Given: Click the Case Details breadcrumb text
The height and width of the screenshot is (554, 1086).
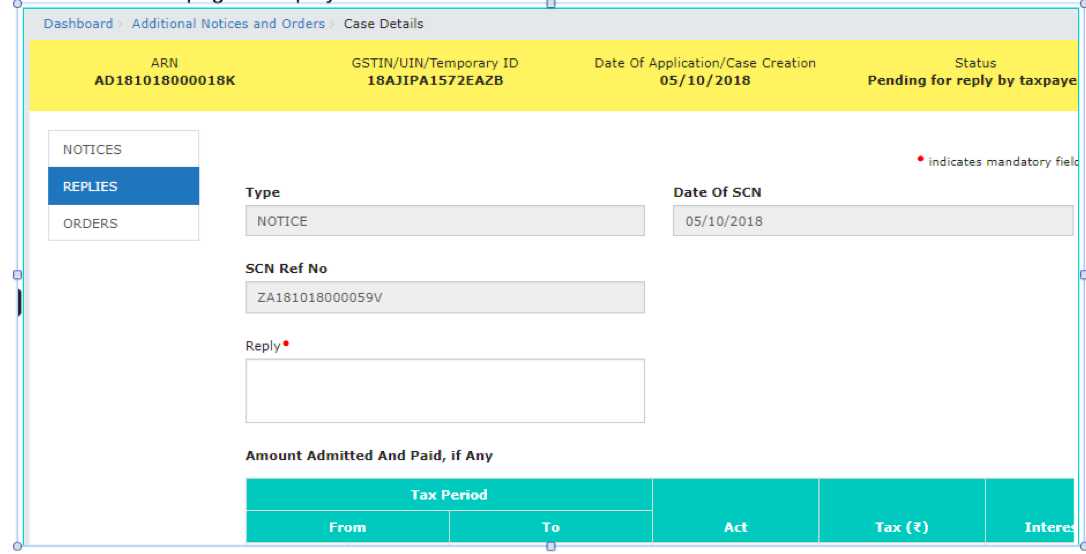Looking at the screenshot, I should coord(384,24).
